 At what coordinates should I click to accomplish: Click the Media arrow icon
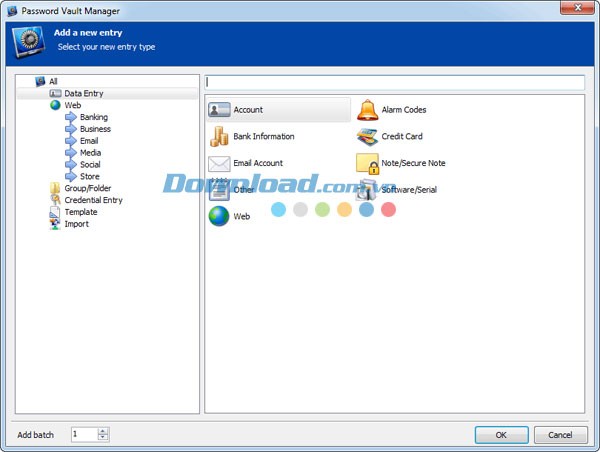[x=71, y=153]
